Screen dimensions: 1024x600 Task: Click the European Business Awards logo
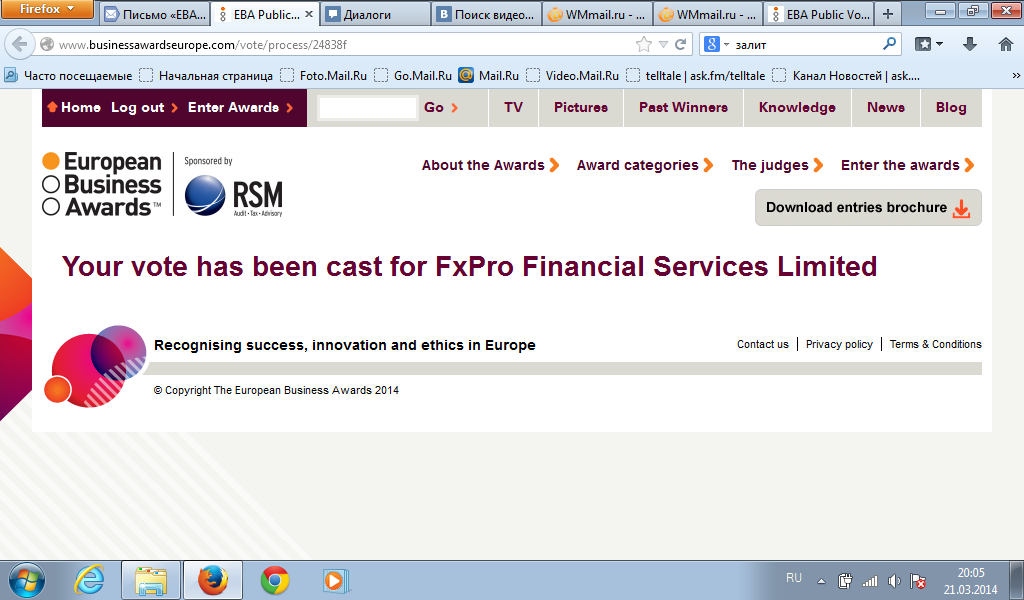[102, 184]
